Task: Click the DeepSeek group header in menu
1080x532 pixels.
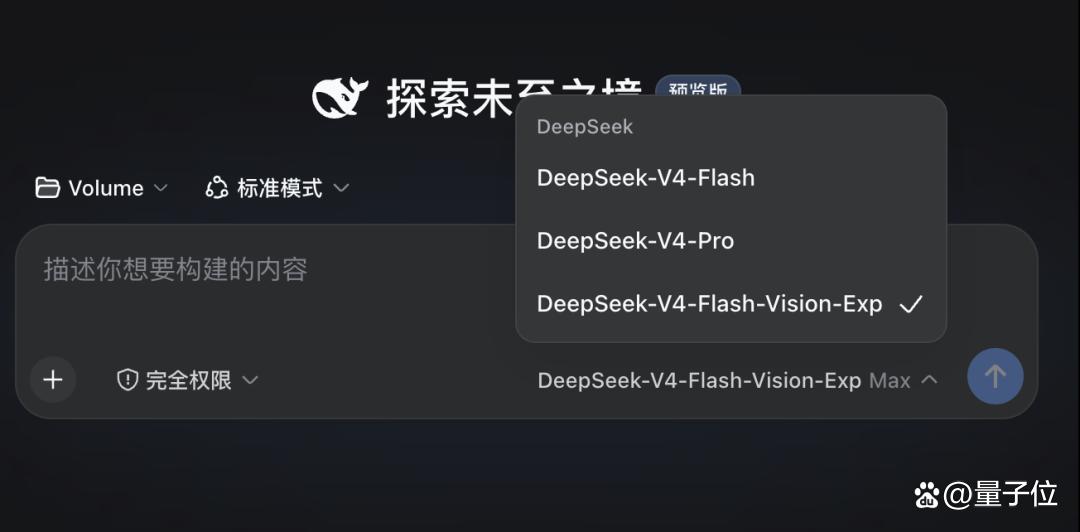Action: coord(585,127)
